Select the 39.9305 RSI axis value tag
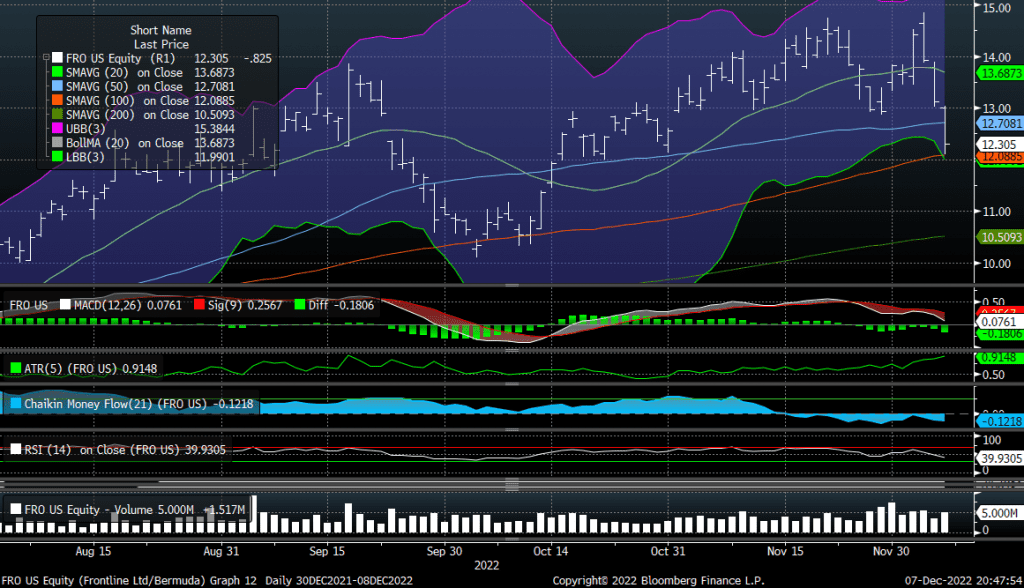The image size is (1024, 588). (1000, 459)
